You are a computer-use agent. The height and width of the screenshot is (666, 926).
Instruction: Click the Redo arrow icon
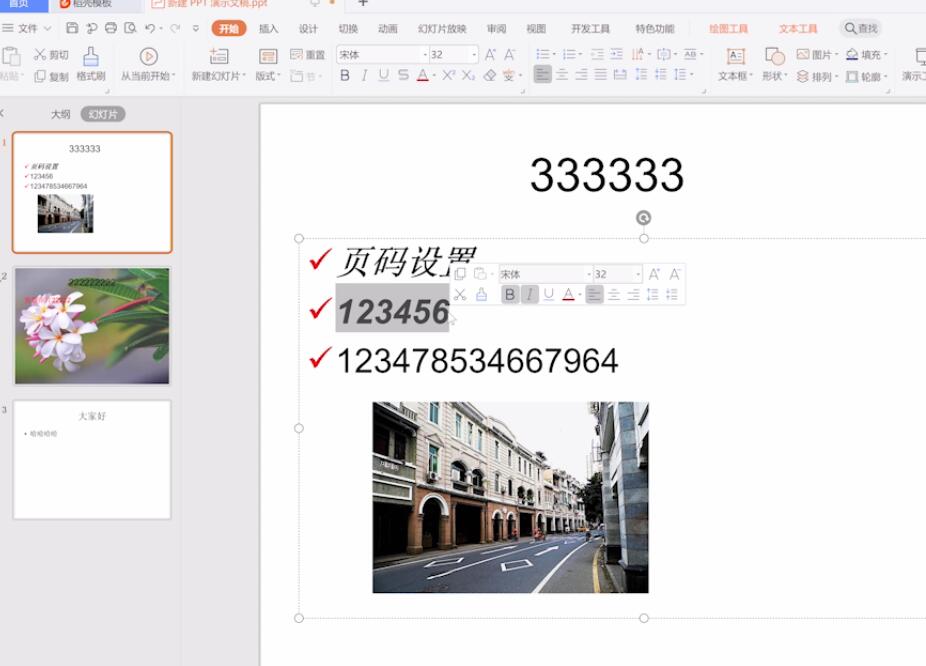pyautogui.click(x=175, y=28)
